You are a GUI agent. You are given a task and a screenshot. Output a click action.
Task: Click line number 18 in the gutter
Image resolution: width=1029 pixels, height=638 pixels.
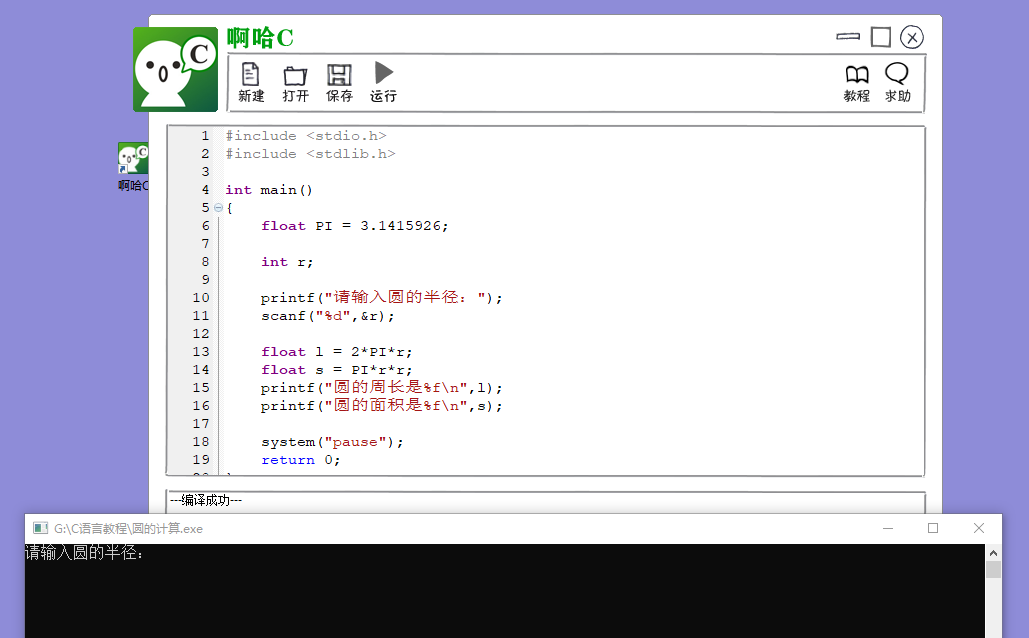click(x=201, y=442)
